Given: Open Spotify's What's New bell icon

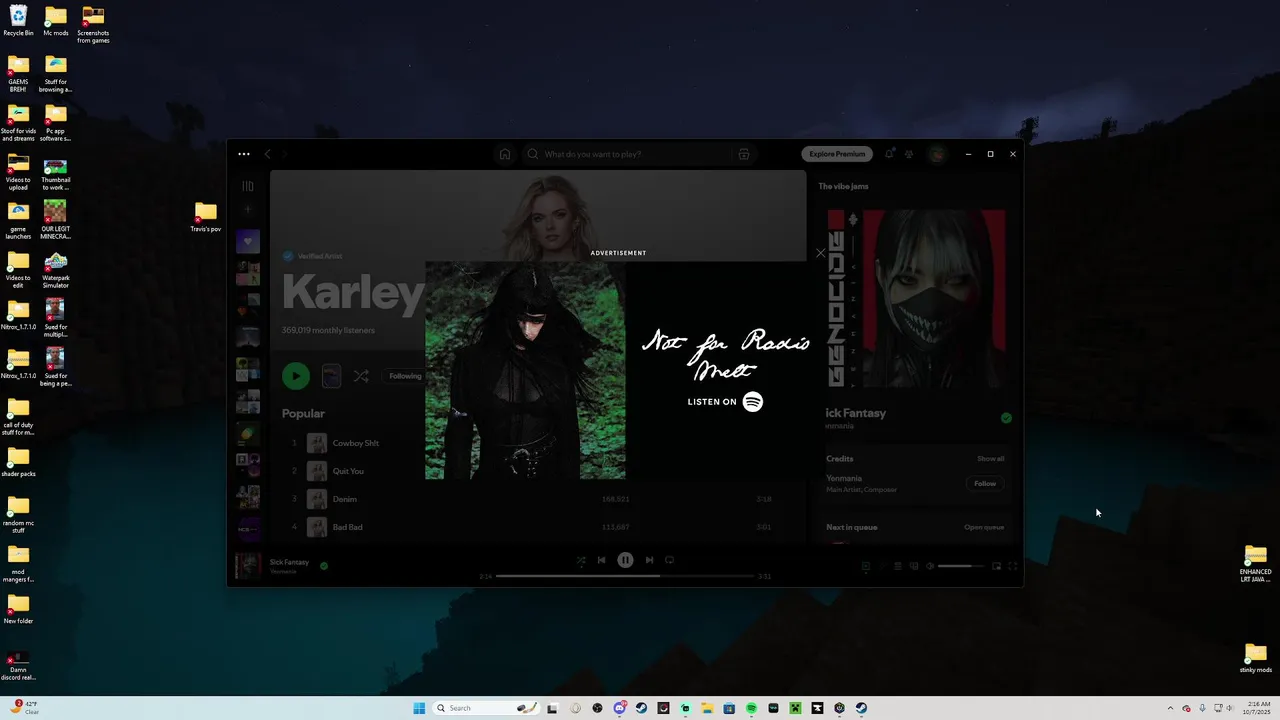Looking at the screenshot, I should pos(889,154).
